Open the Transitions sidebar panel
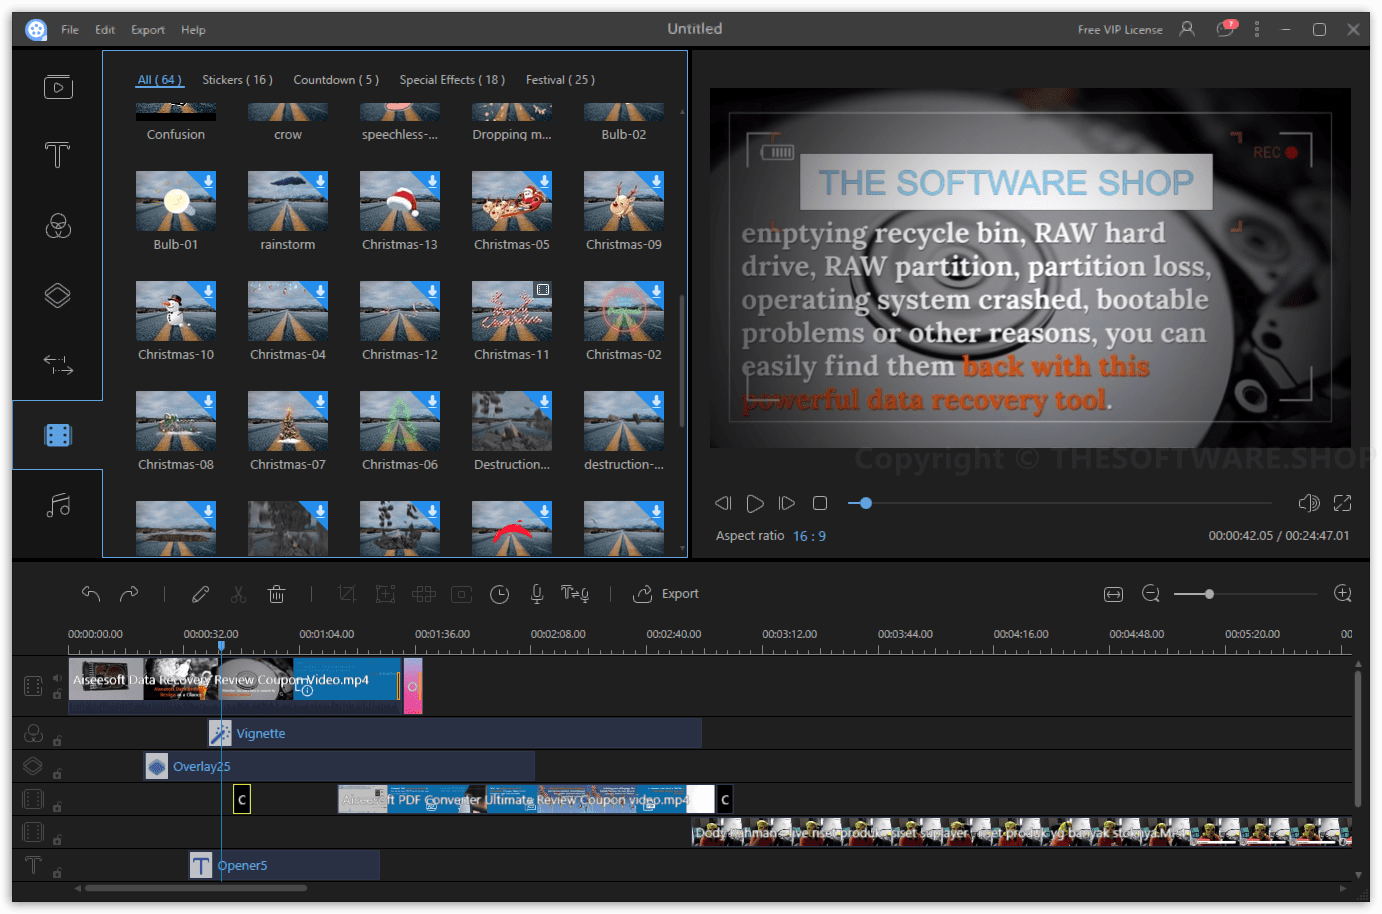1382x914 pixels. (x=58, y=365)
